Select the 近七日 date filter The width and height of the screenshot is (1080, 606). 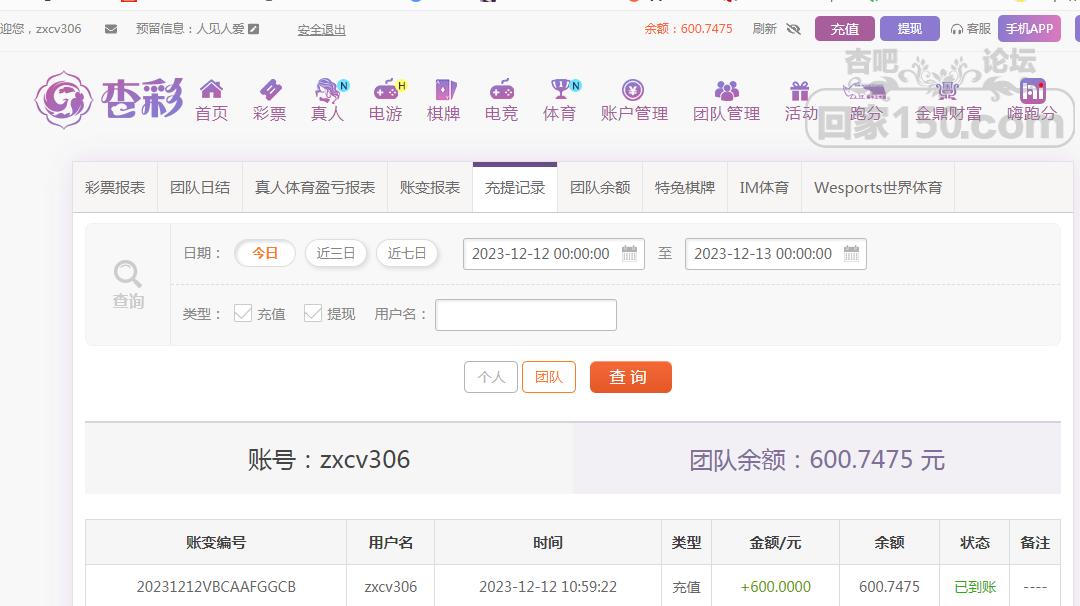406,253
